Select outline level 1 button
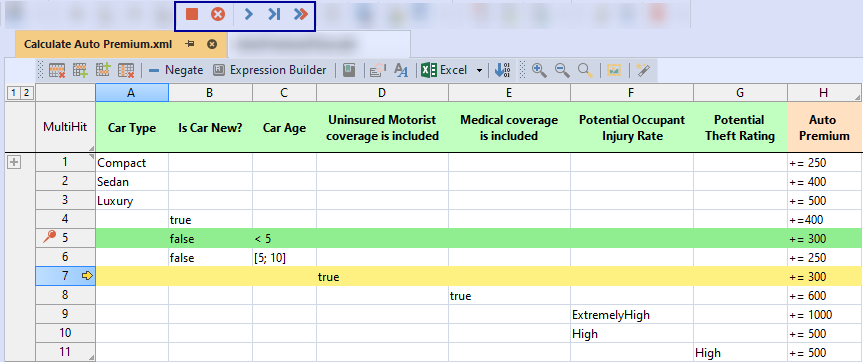Image resolution: width=863 pixels, height=362 pixels. click(x=12, y=94)
